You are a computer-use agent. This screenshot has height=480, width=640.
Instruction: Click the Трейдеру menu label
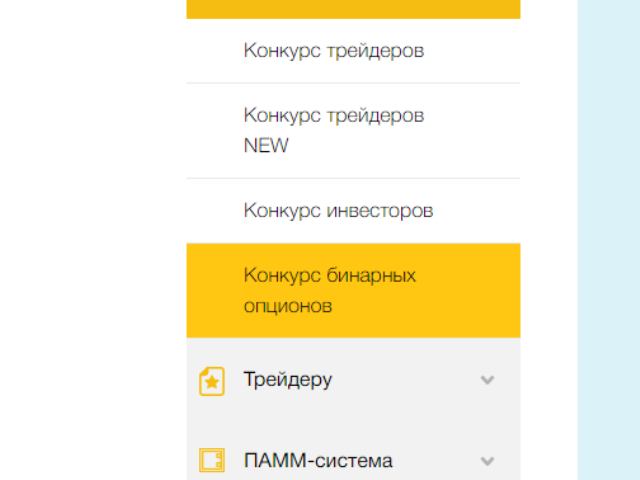288,380
